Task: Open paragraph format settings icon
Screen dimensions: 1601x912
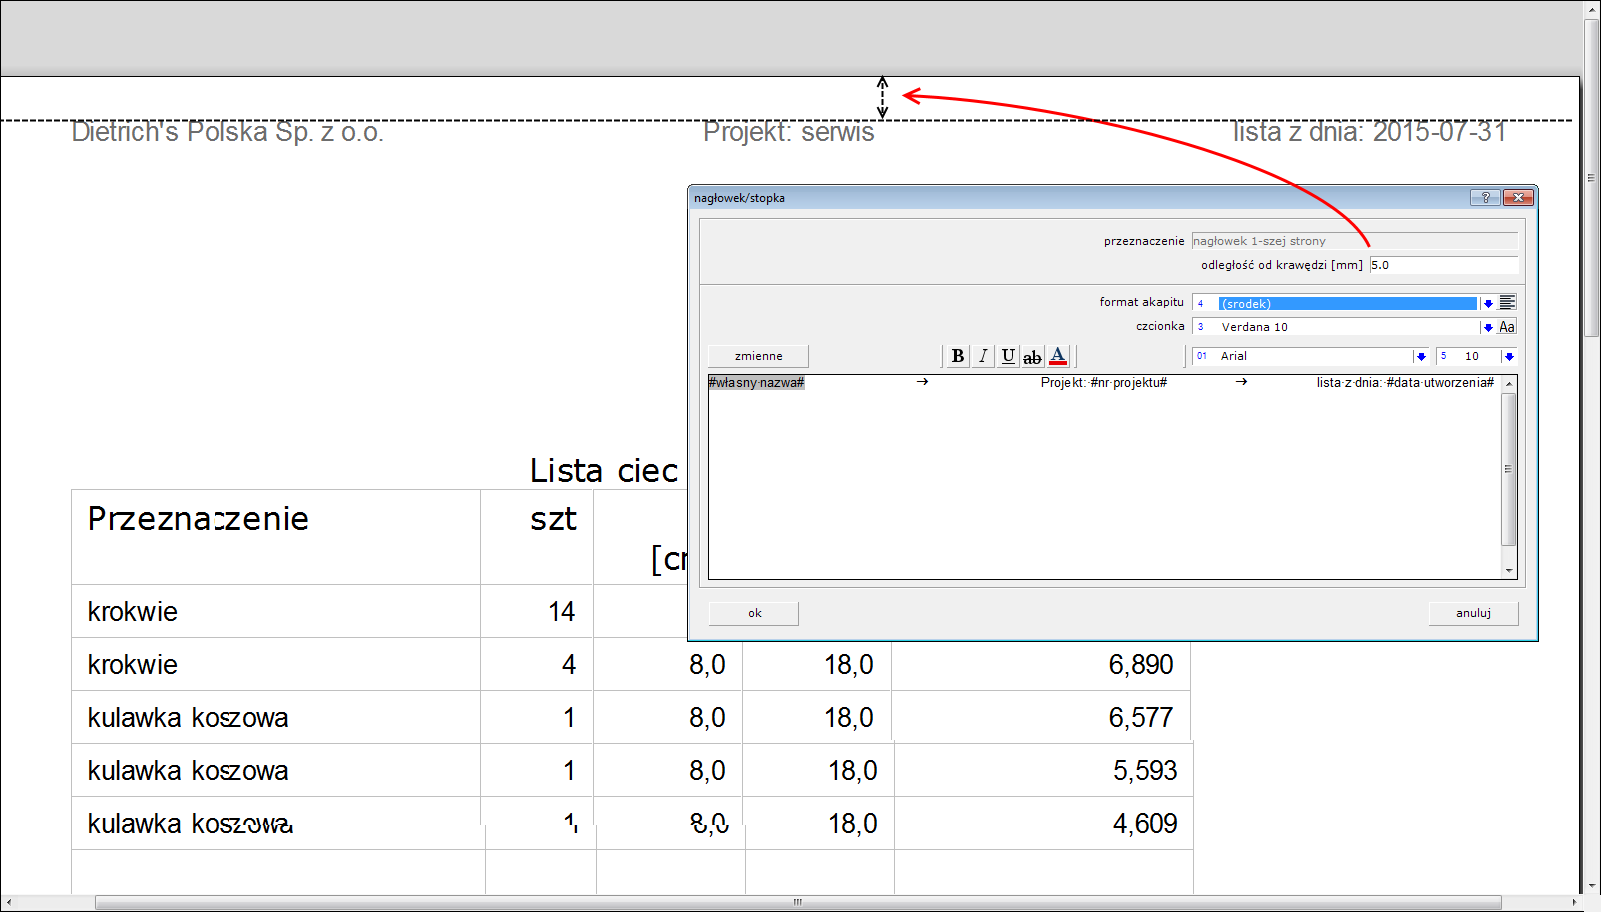Action: [1507, 303]
